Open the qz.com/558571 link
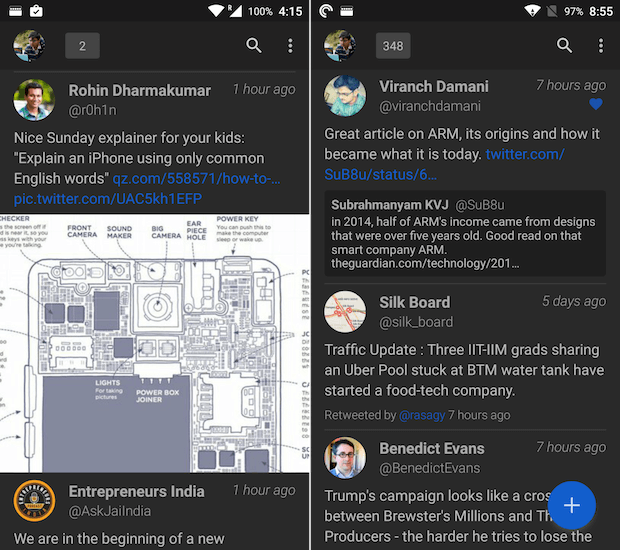620x550 pixels. click(197, 179)
